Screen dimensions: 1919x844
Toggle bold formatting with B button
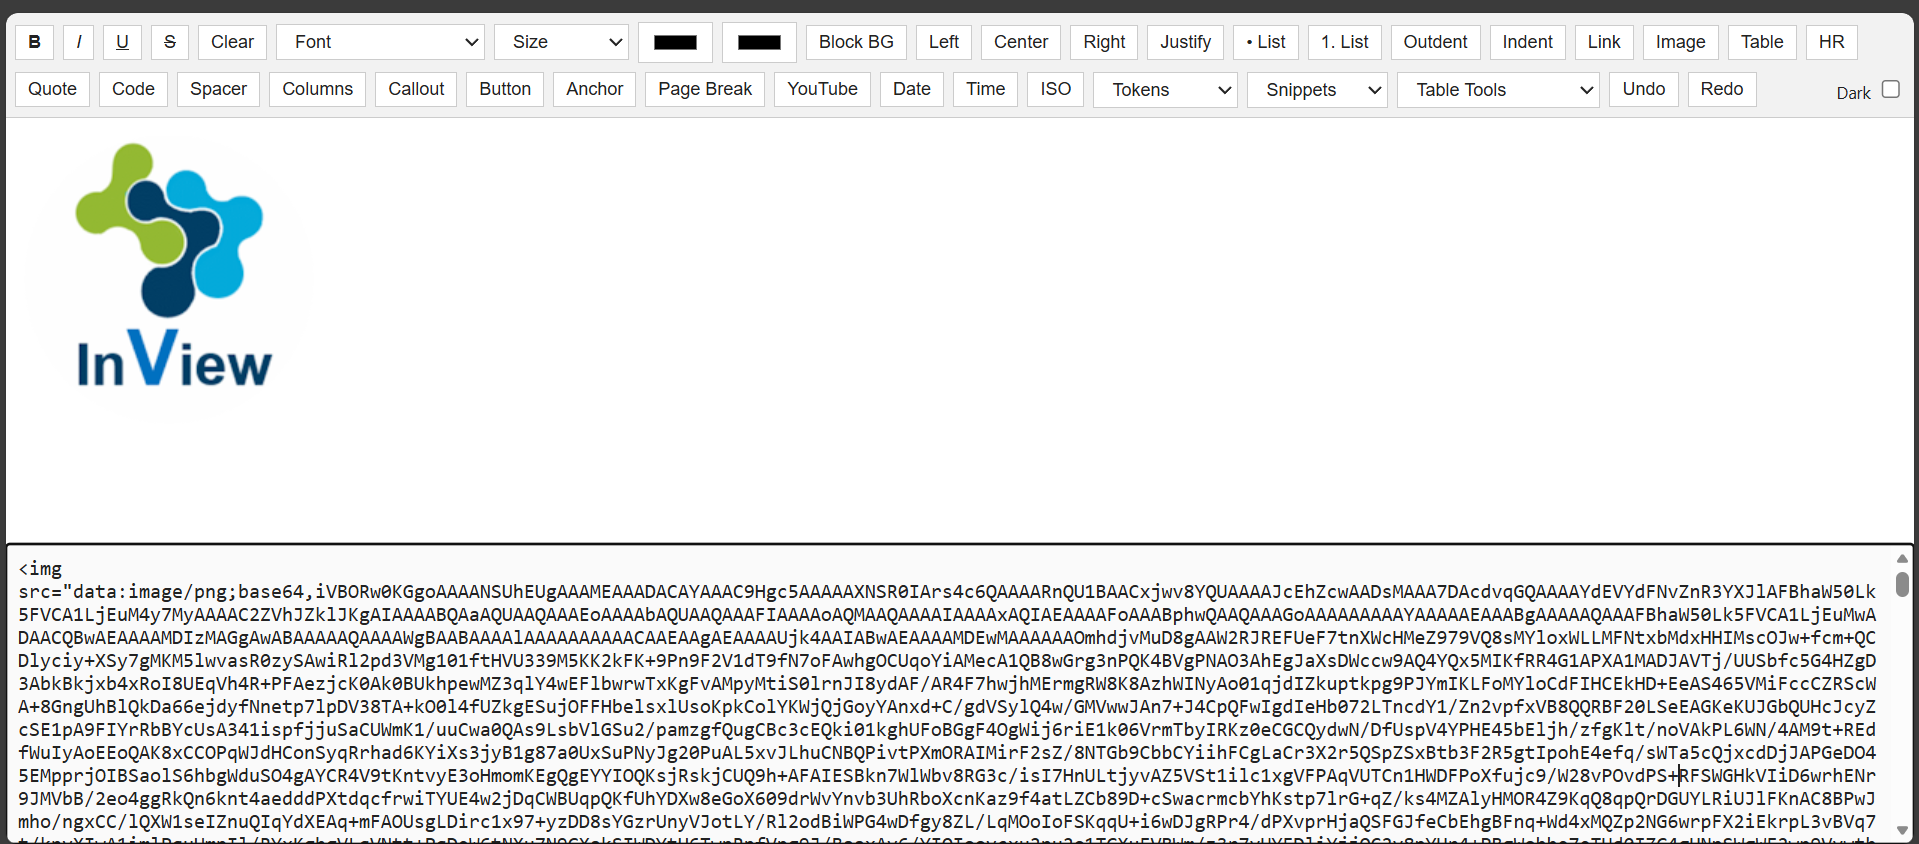(35, 42)
